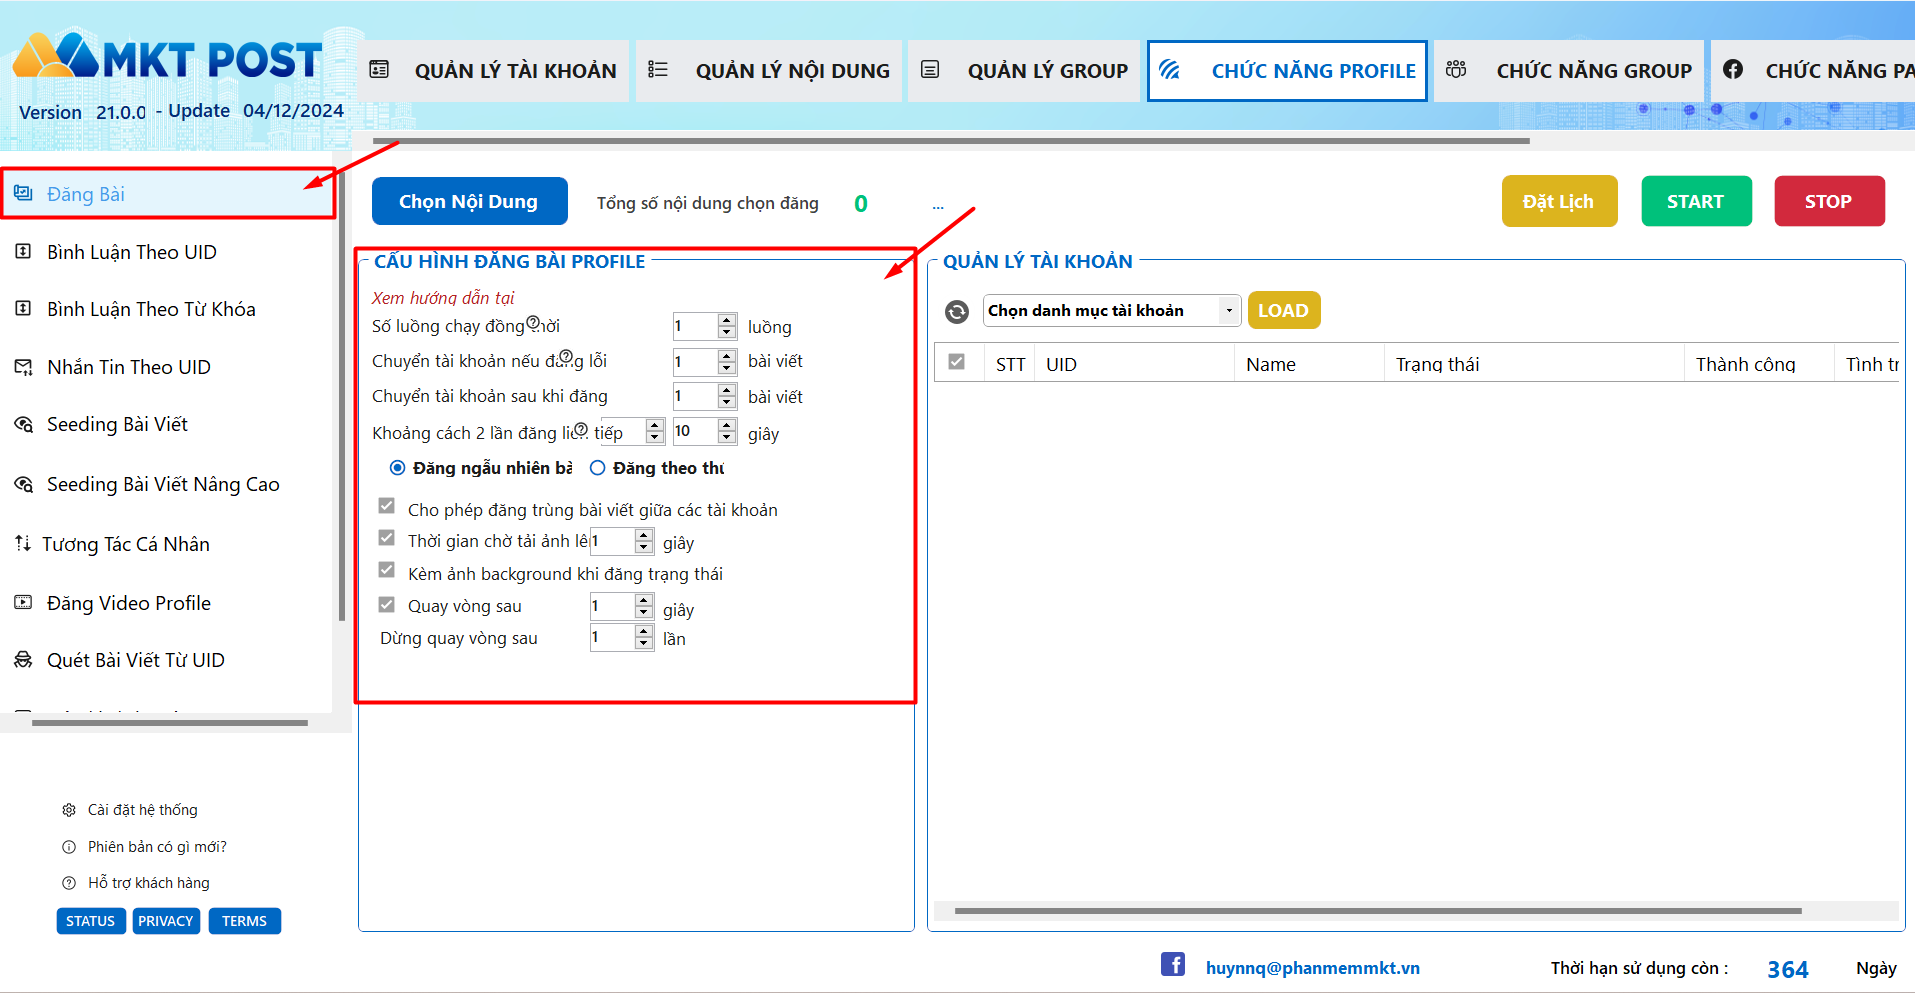Click the Hỗ trợ khách hàng help icon

tap(69, 883)
